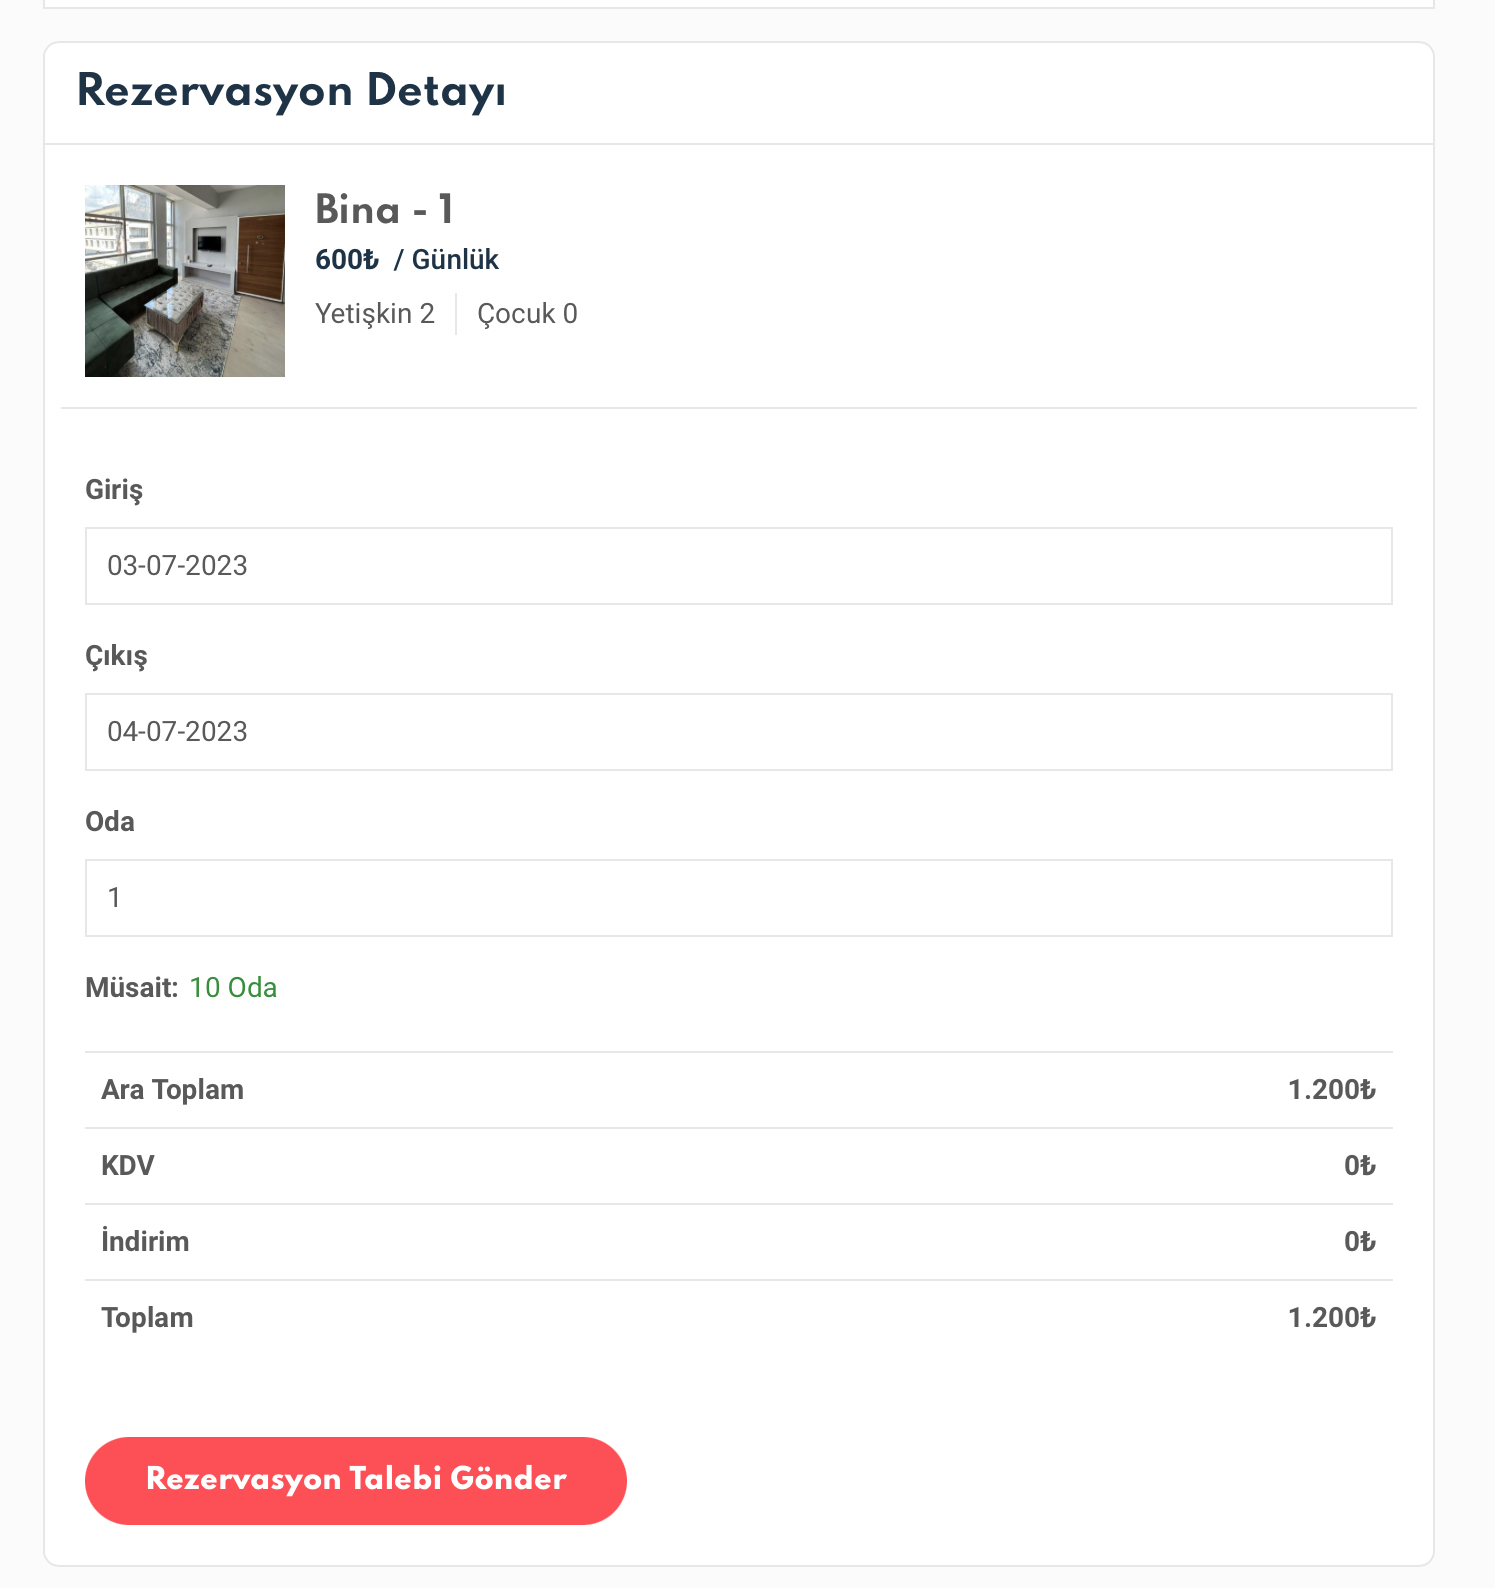Click the Giriş field label

coord(114,490)
